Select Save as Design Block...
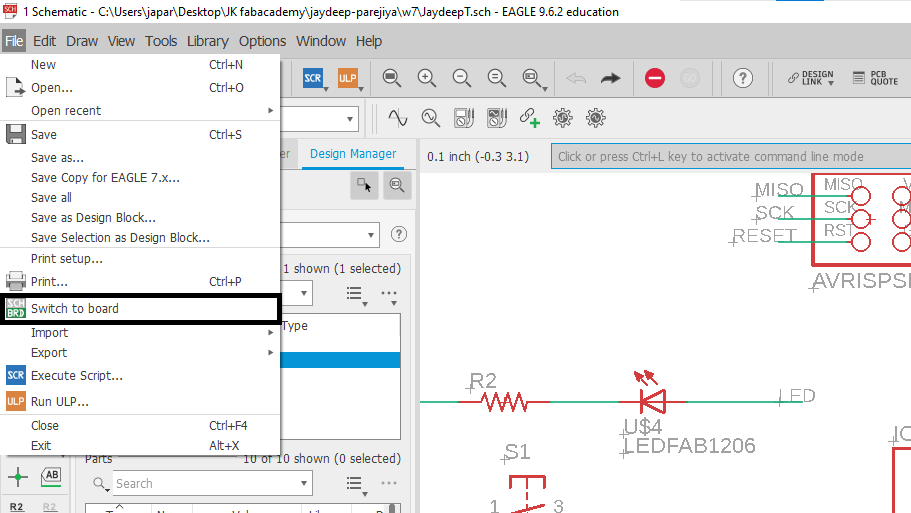The image size is (911, 513). point(140,217)
